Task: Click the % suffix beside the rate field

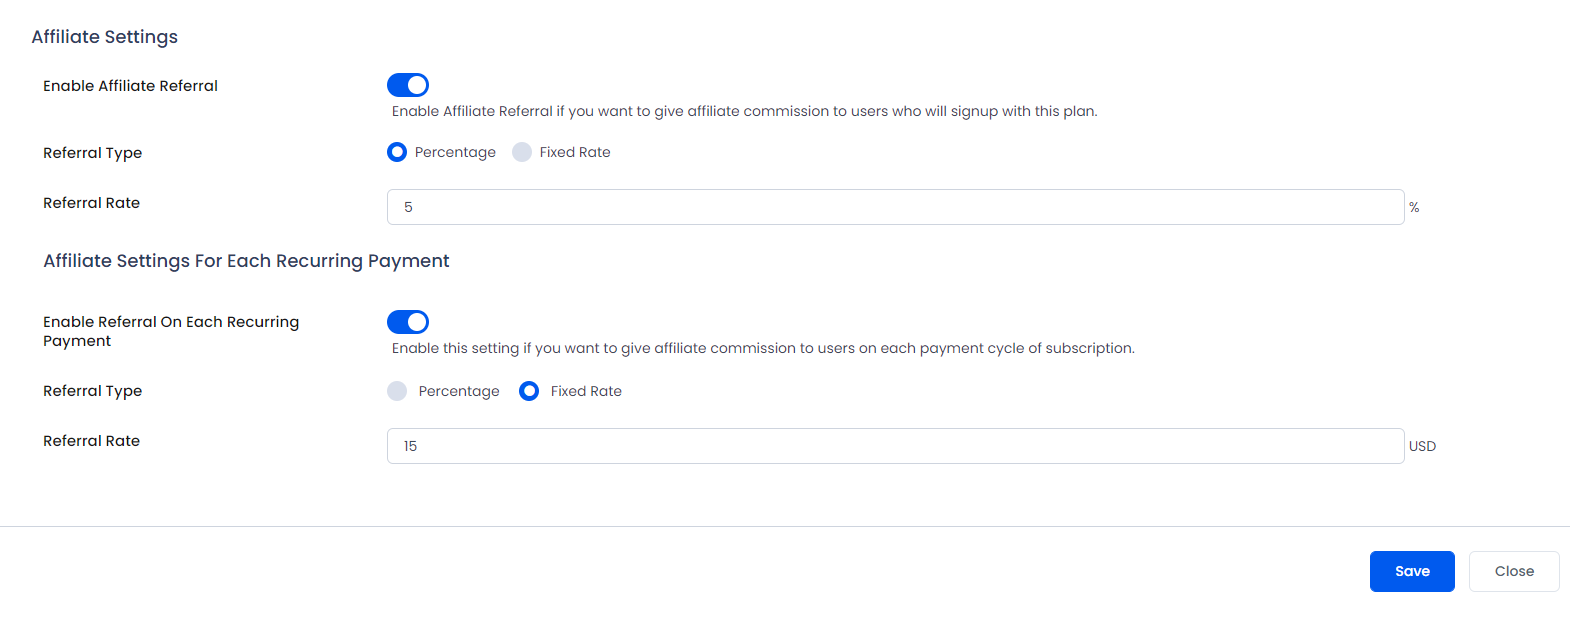Action: tap(1414, 207)
